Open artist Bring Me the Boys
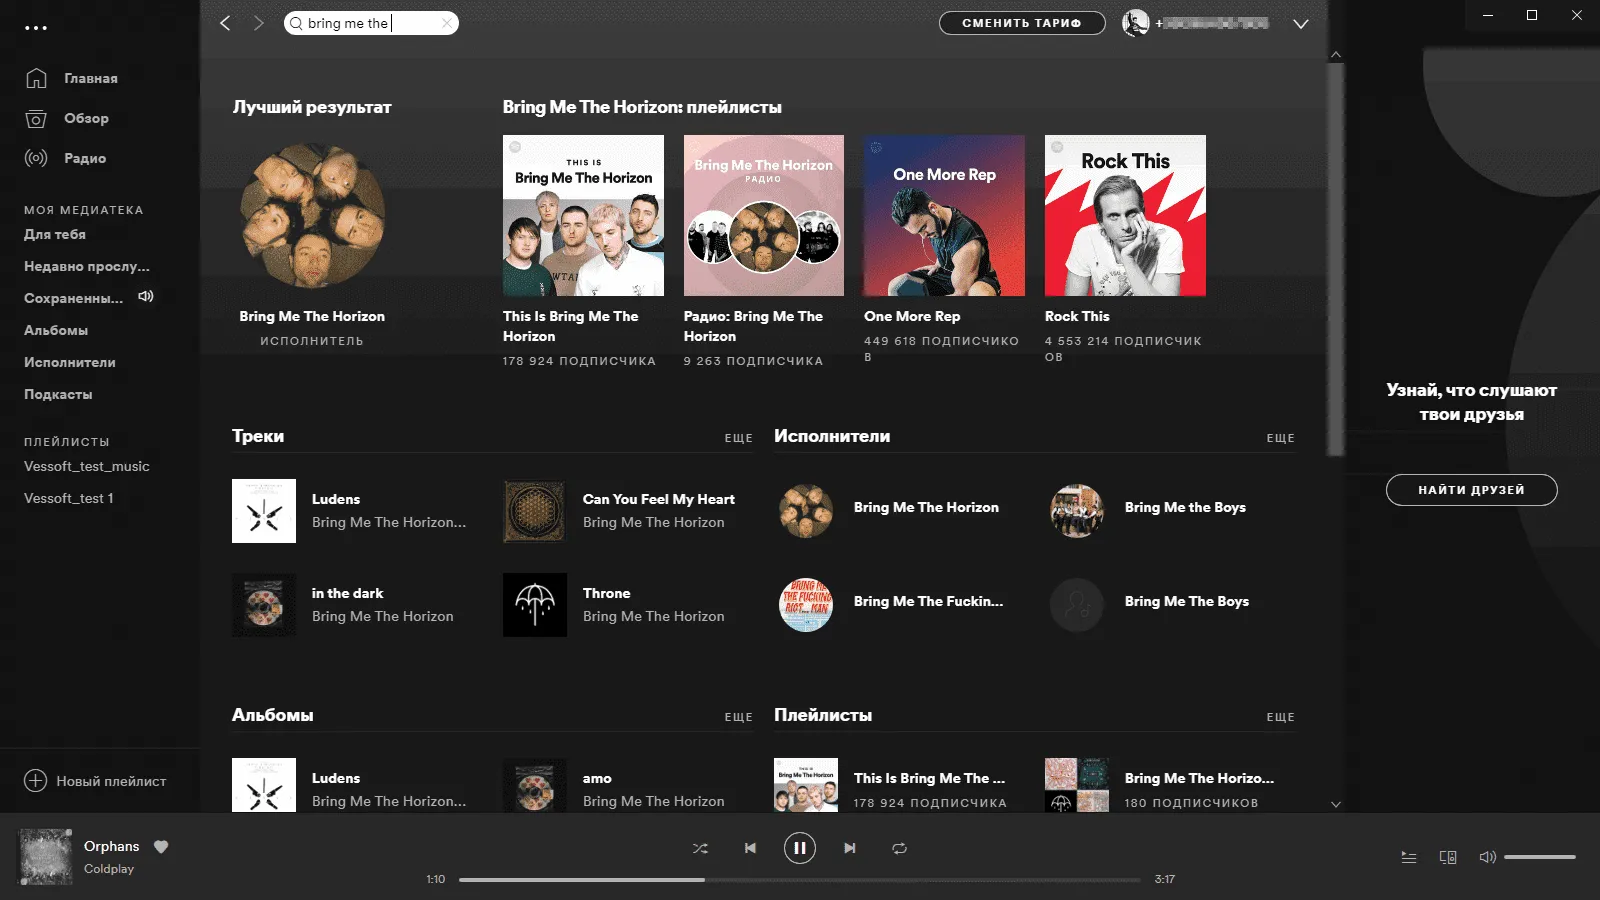The height and width of the screenshot is (900, 1600). pos(1185,507)
